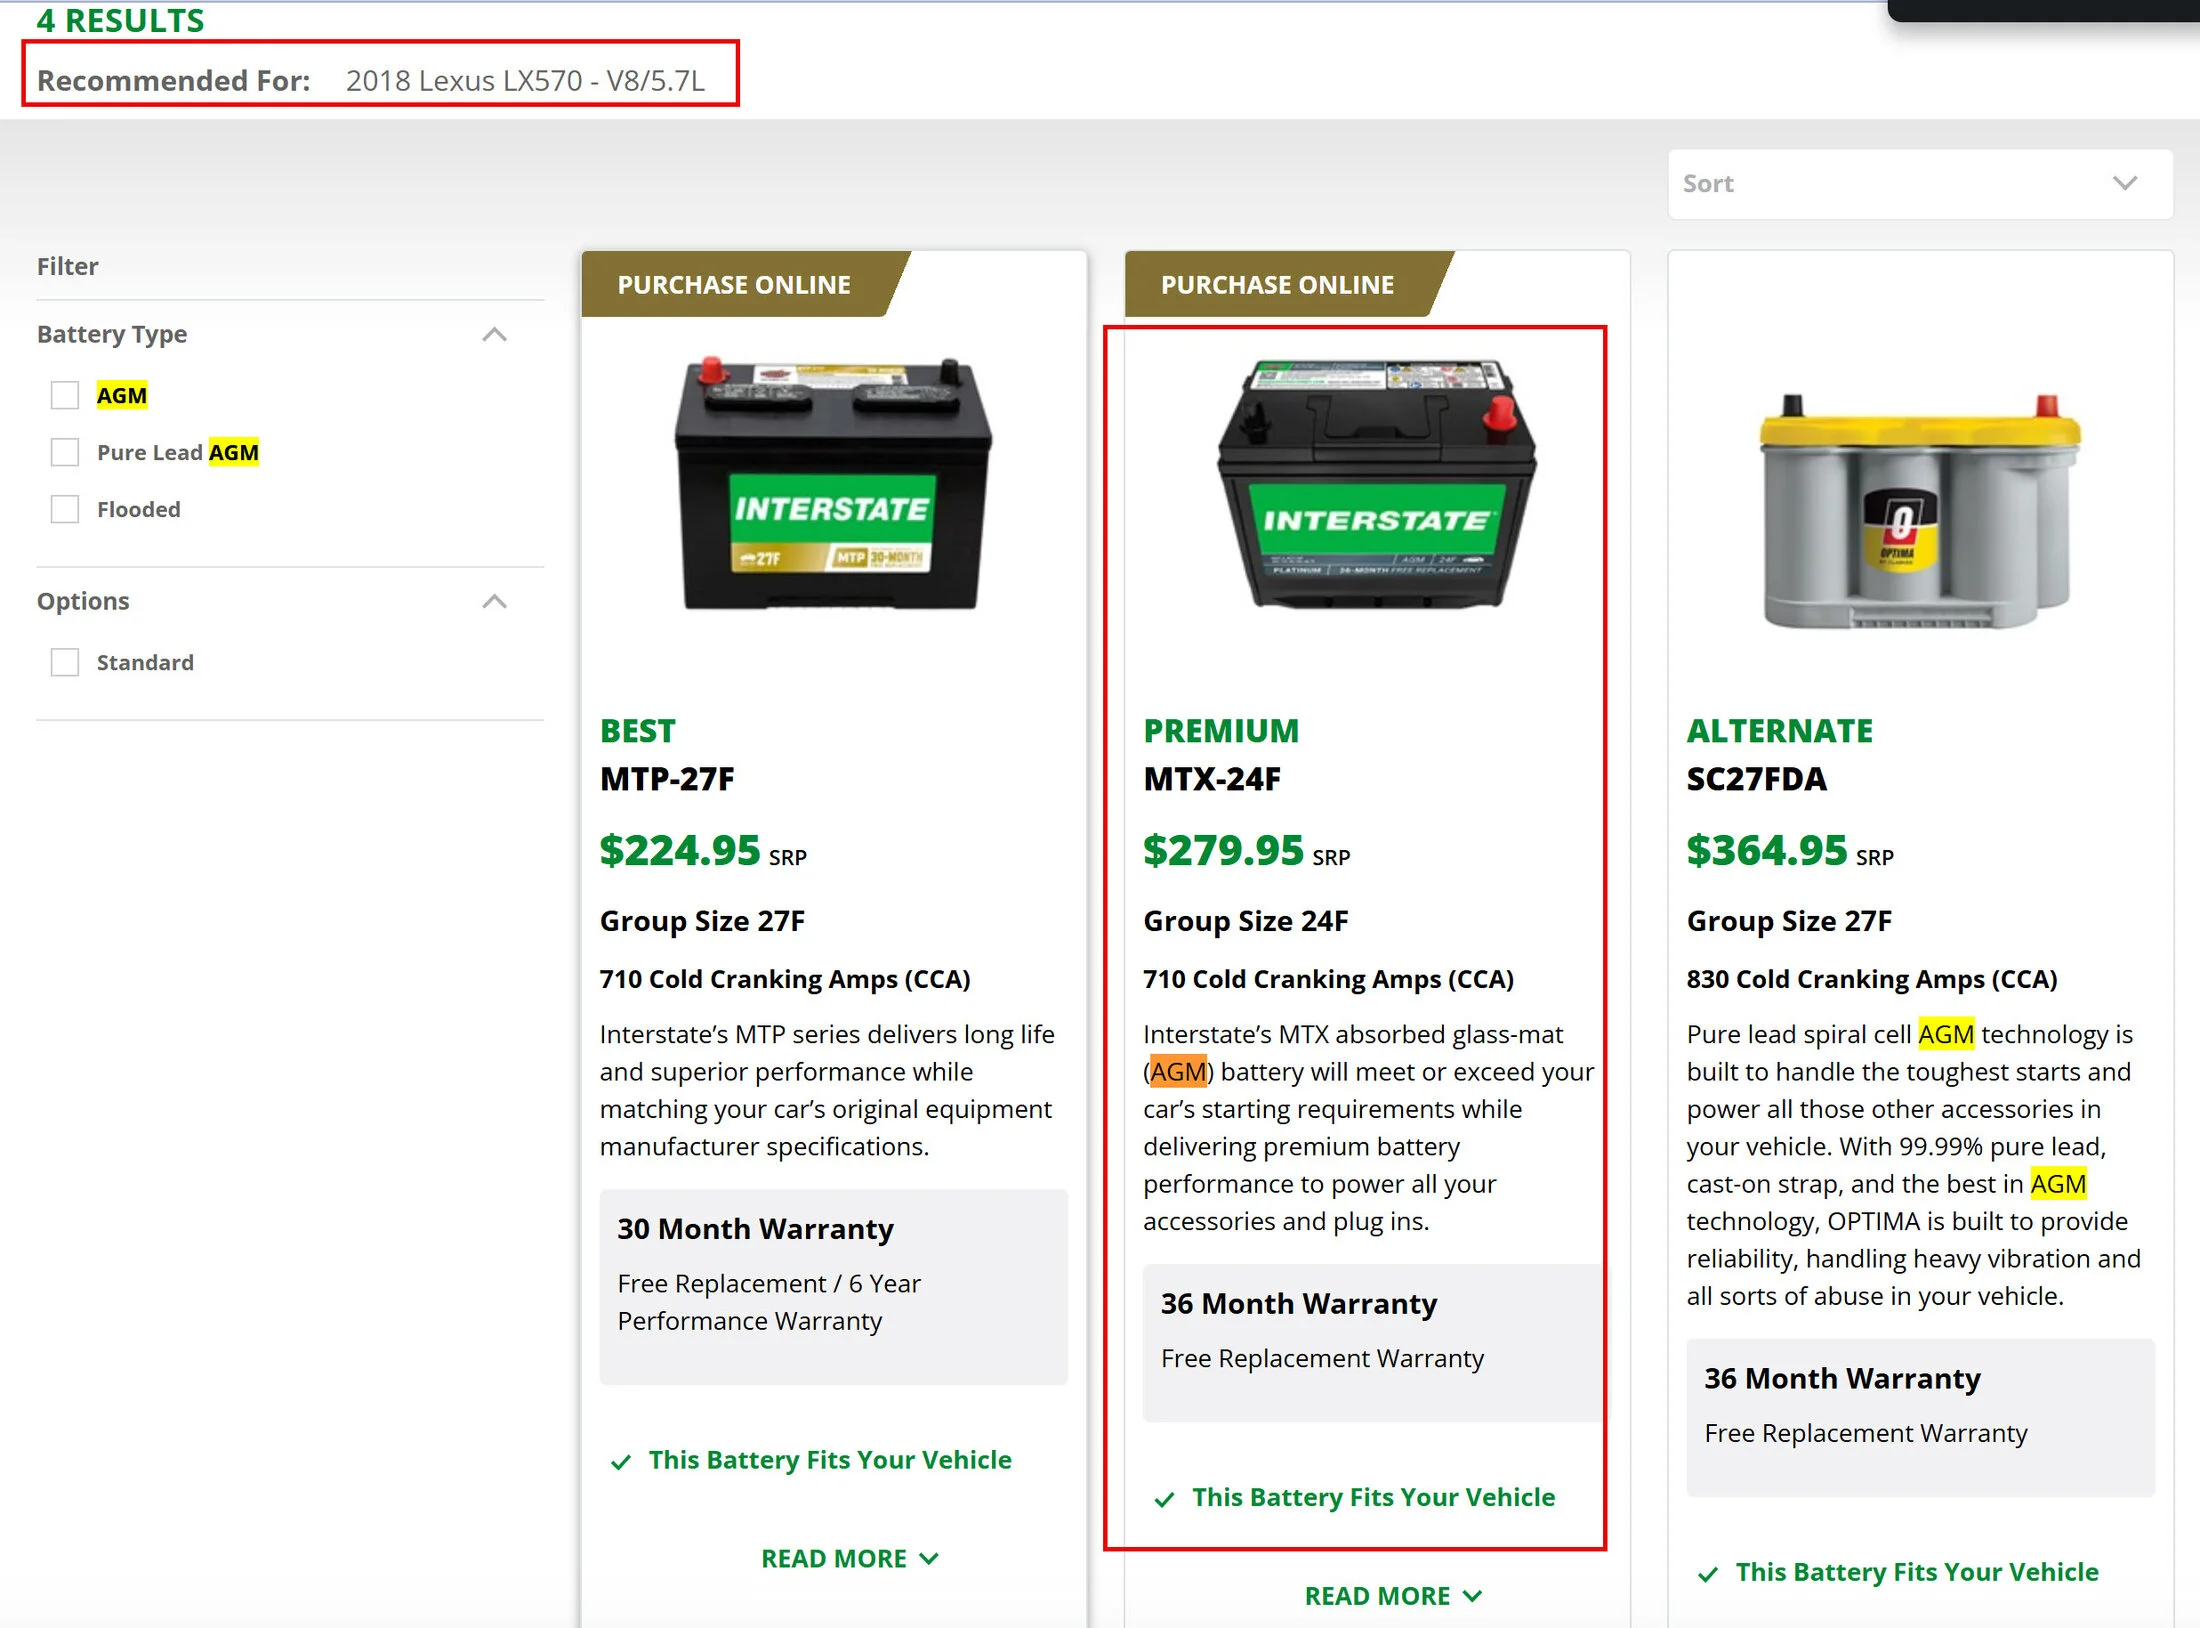Click the green checkmark on the SC27FDA fit notice
This screenshot has width=2200, height=1628.
[1708, 1574]
